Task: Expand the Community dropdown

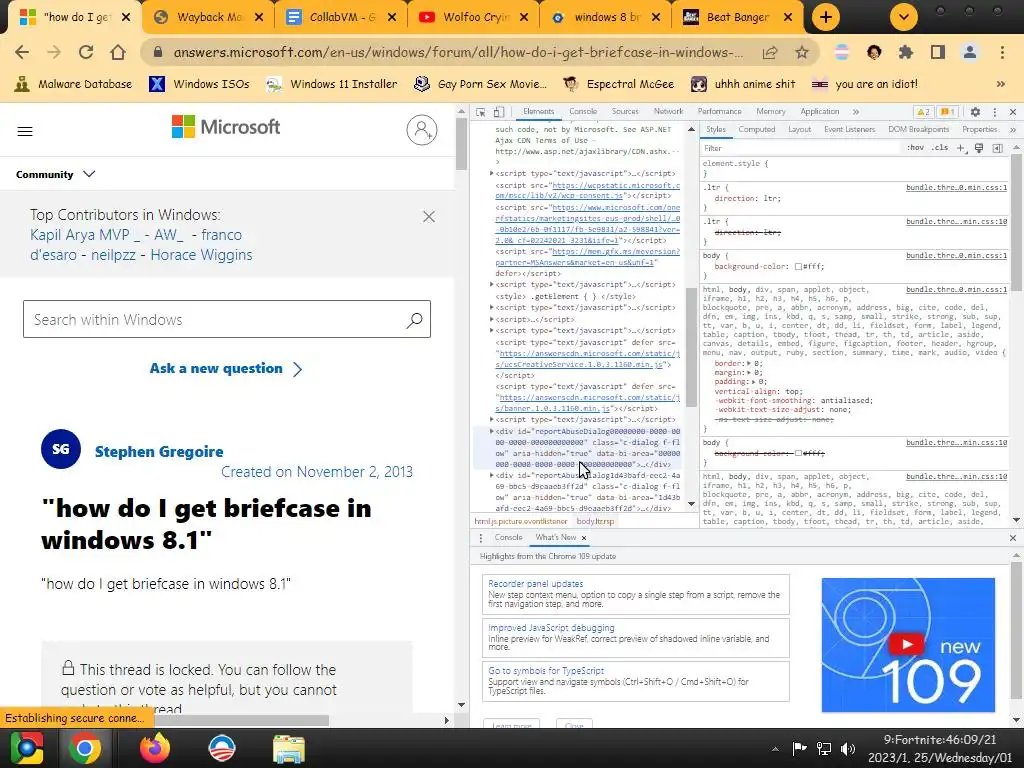Action: tap(56, 174)
